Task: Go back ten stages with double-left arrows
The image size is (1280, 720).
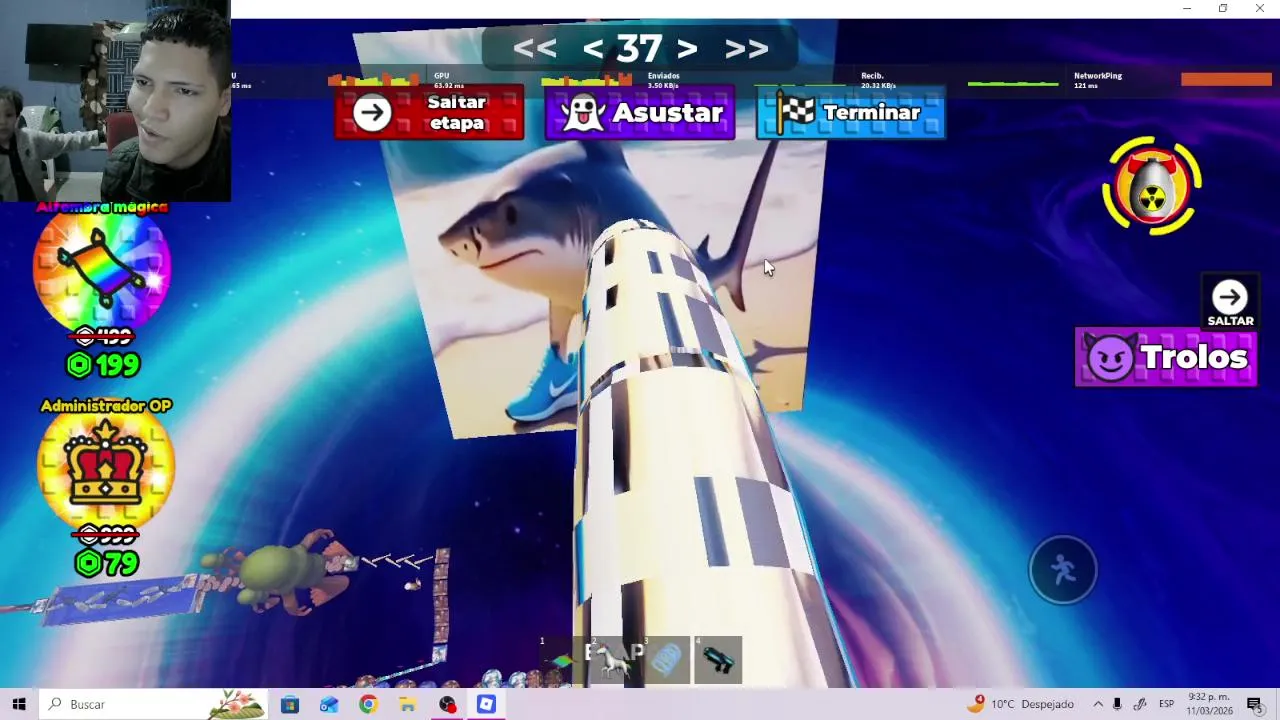Action: [535, 49]
